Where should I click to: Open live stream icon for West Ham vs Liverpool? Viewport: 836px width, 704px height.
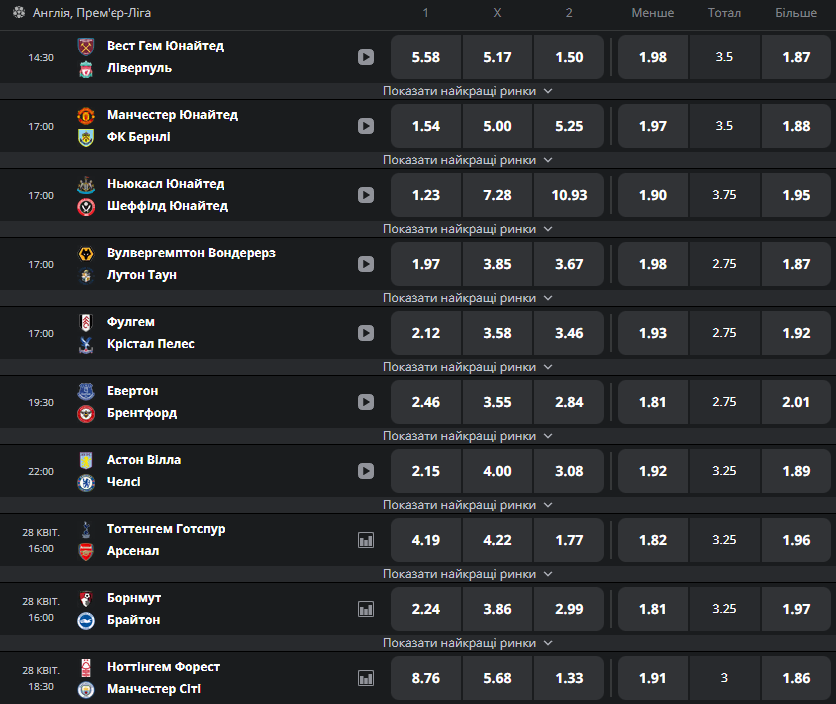click(366, 57)
